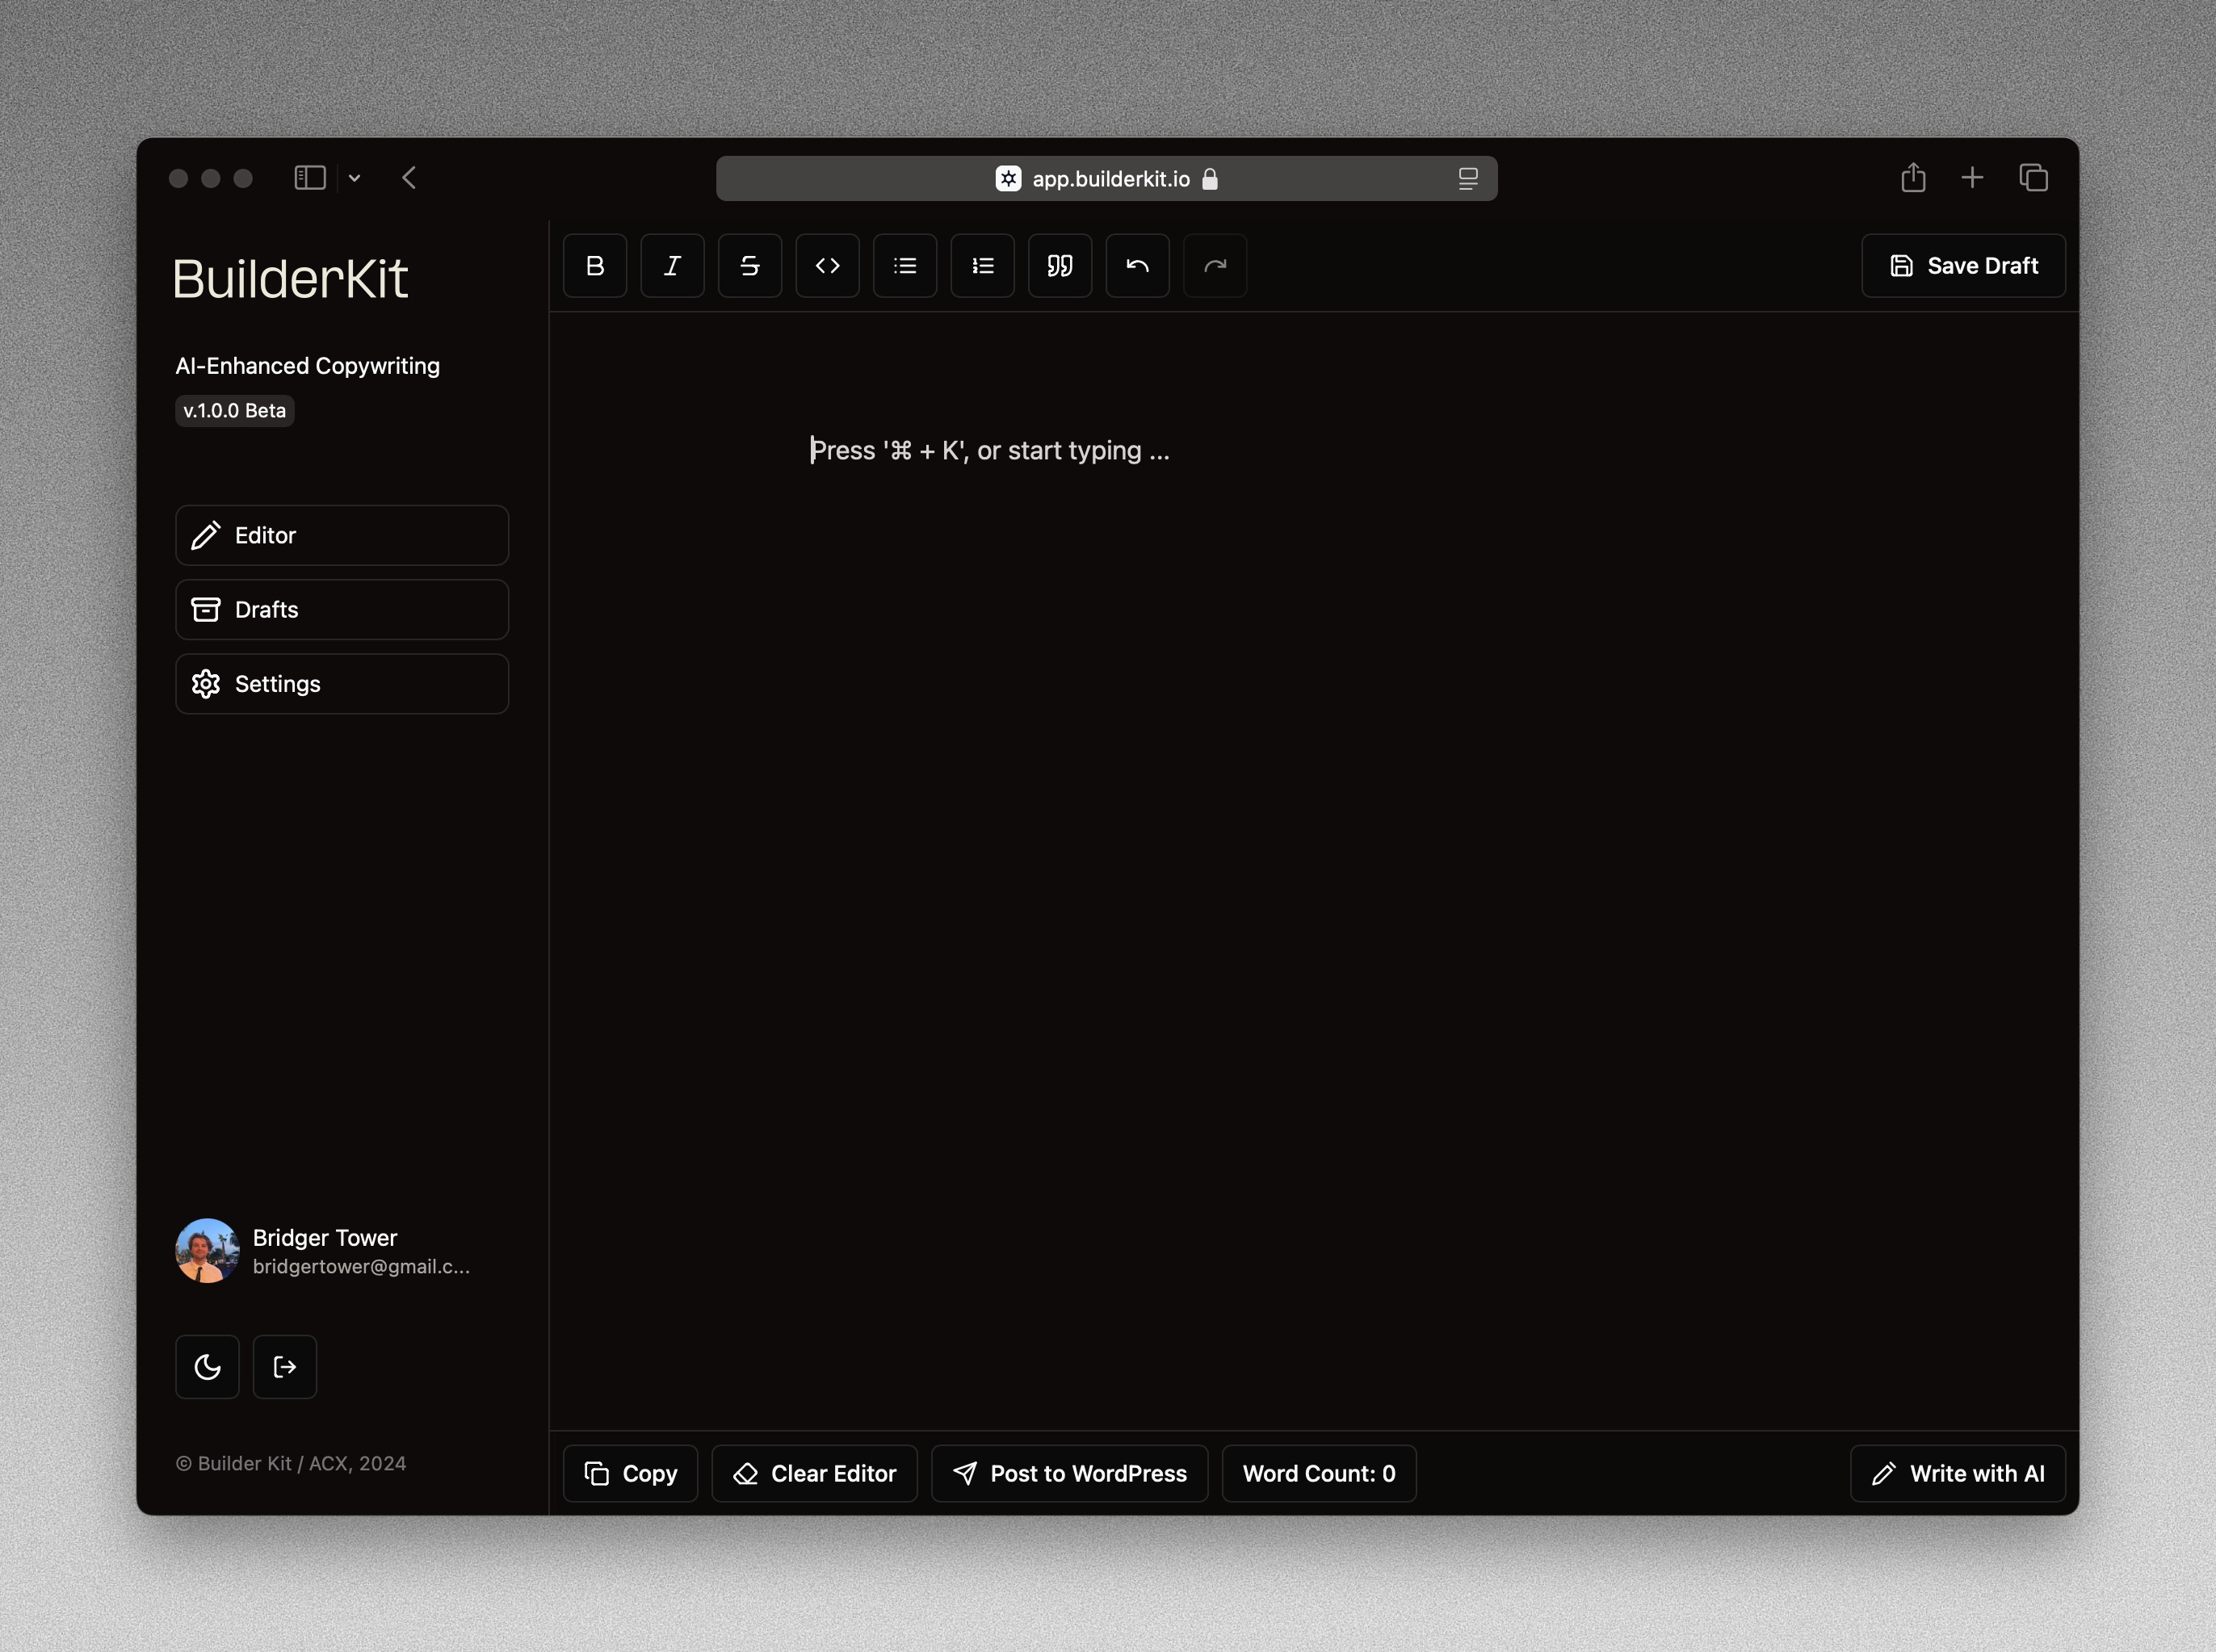Click the Save Draft button
This screenshot has height=1652, width=2216.
[1963, 266]
